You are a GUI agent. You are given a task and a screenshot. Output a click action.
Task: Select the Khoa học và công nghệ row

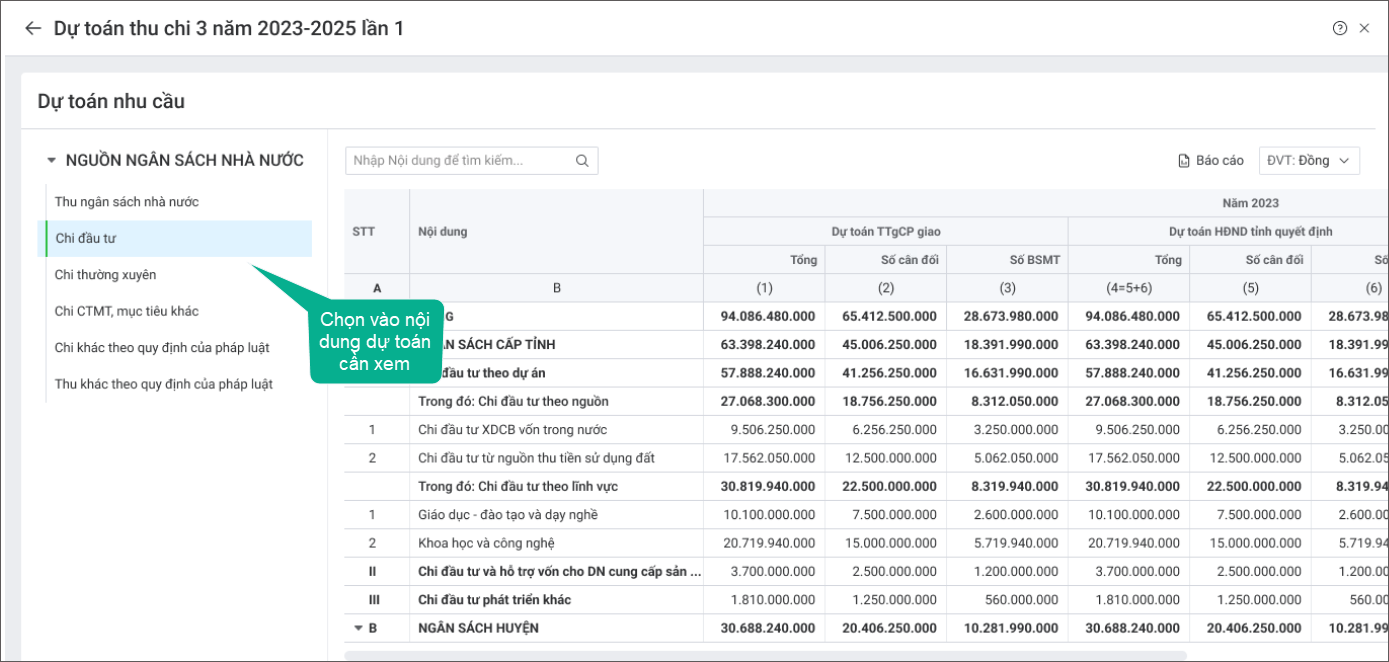(x=486, y=543)
